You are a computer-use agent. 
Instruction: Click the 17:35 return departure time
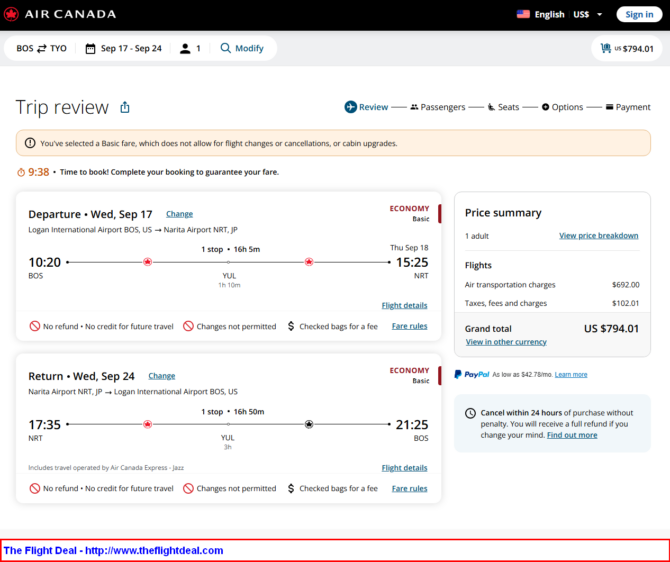[44, 424]
